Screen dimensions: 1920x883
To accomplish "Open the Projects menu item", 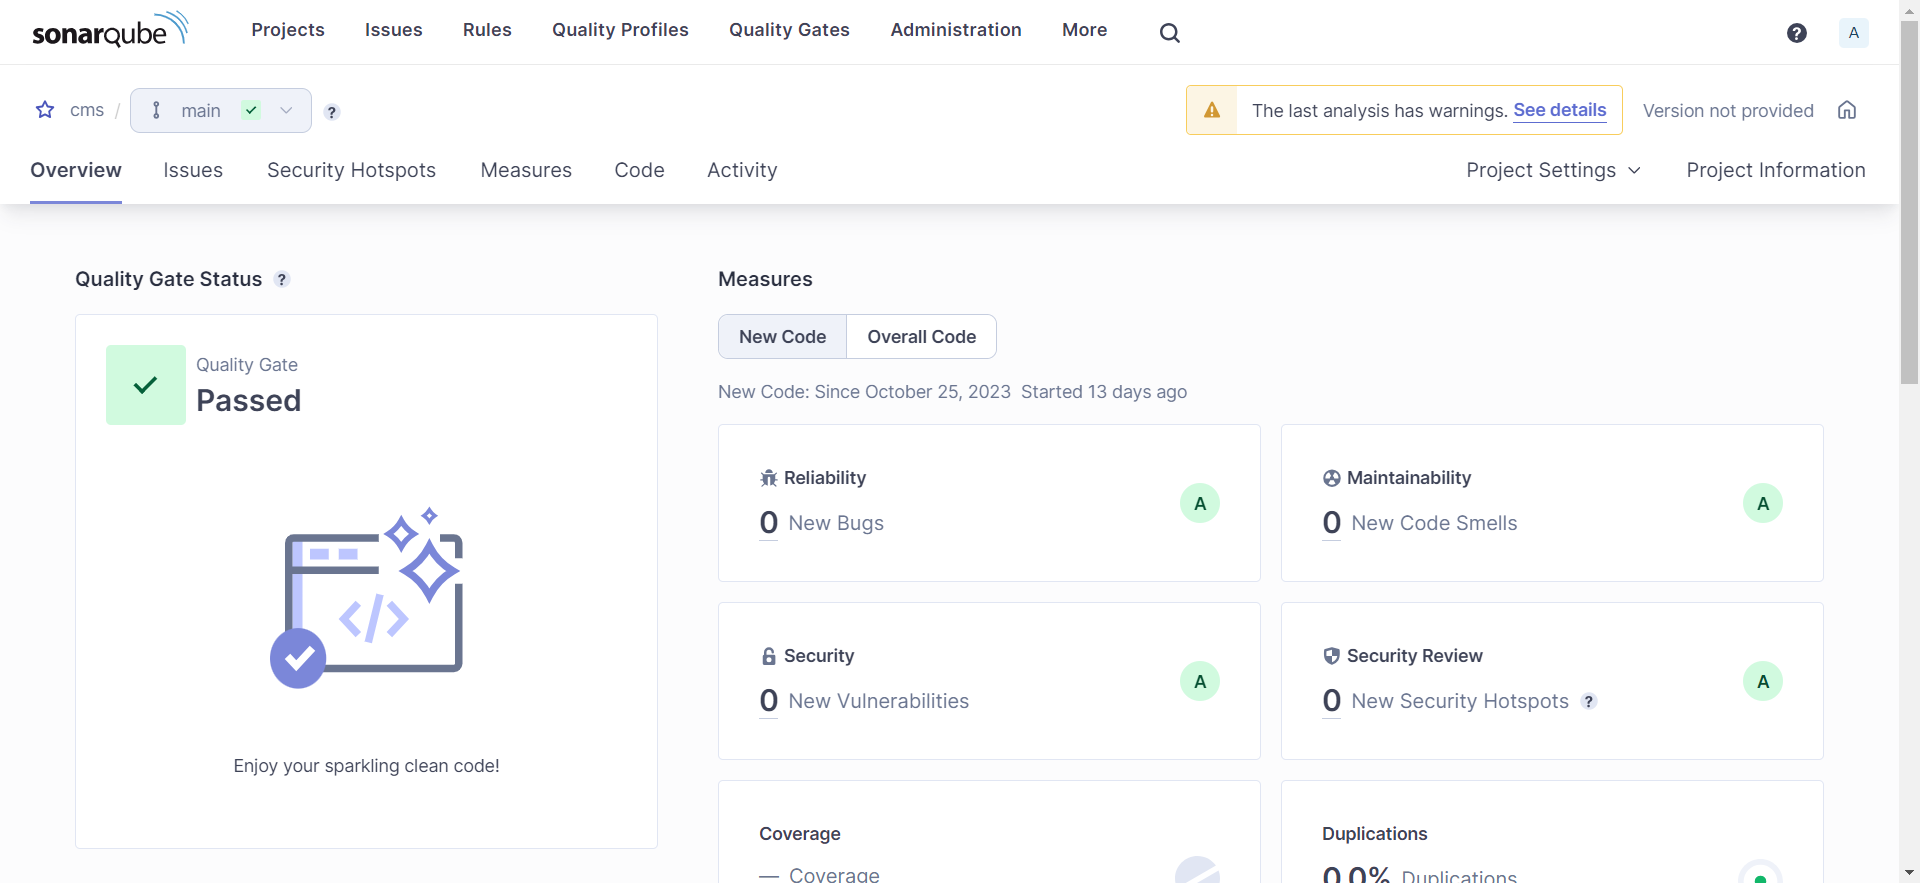I will tap(288, 30).
